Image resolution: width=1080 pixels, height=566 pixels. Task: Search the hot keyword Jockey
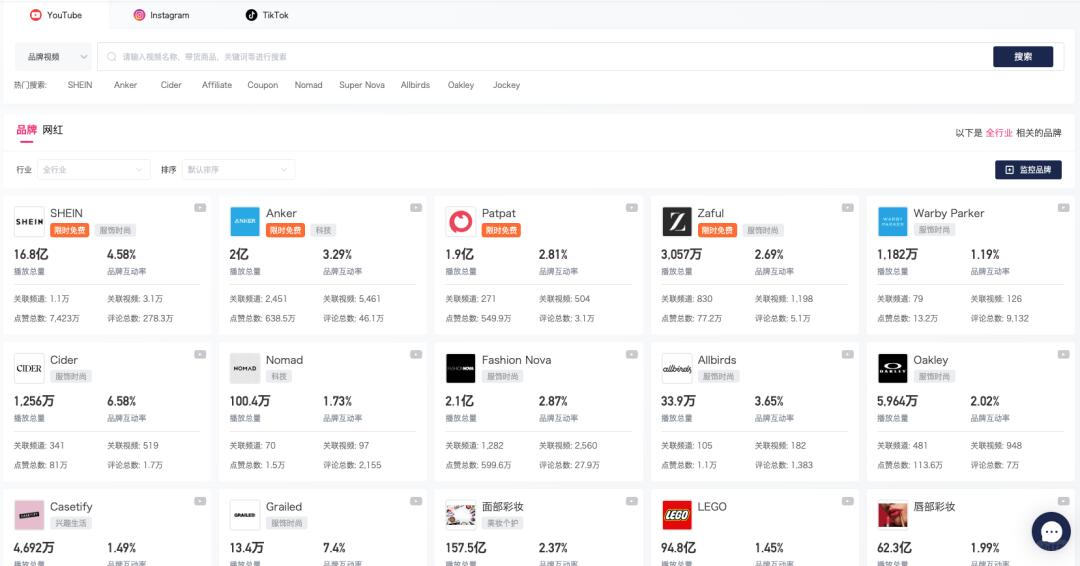(506, 85)
